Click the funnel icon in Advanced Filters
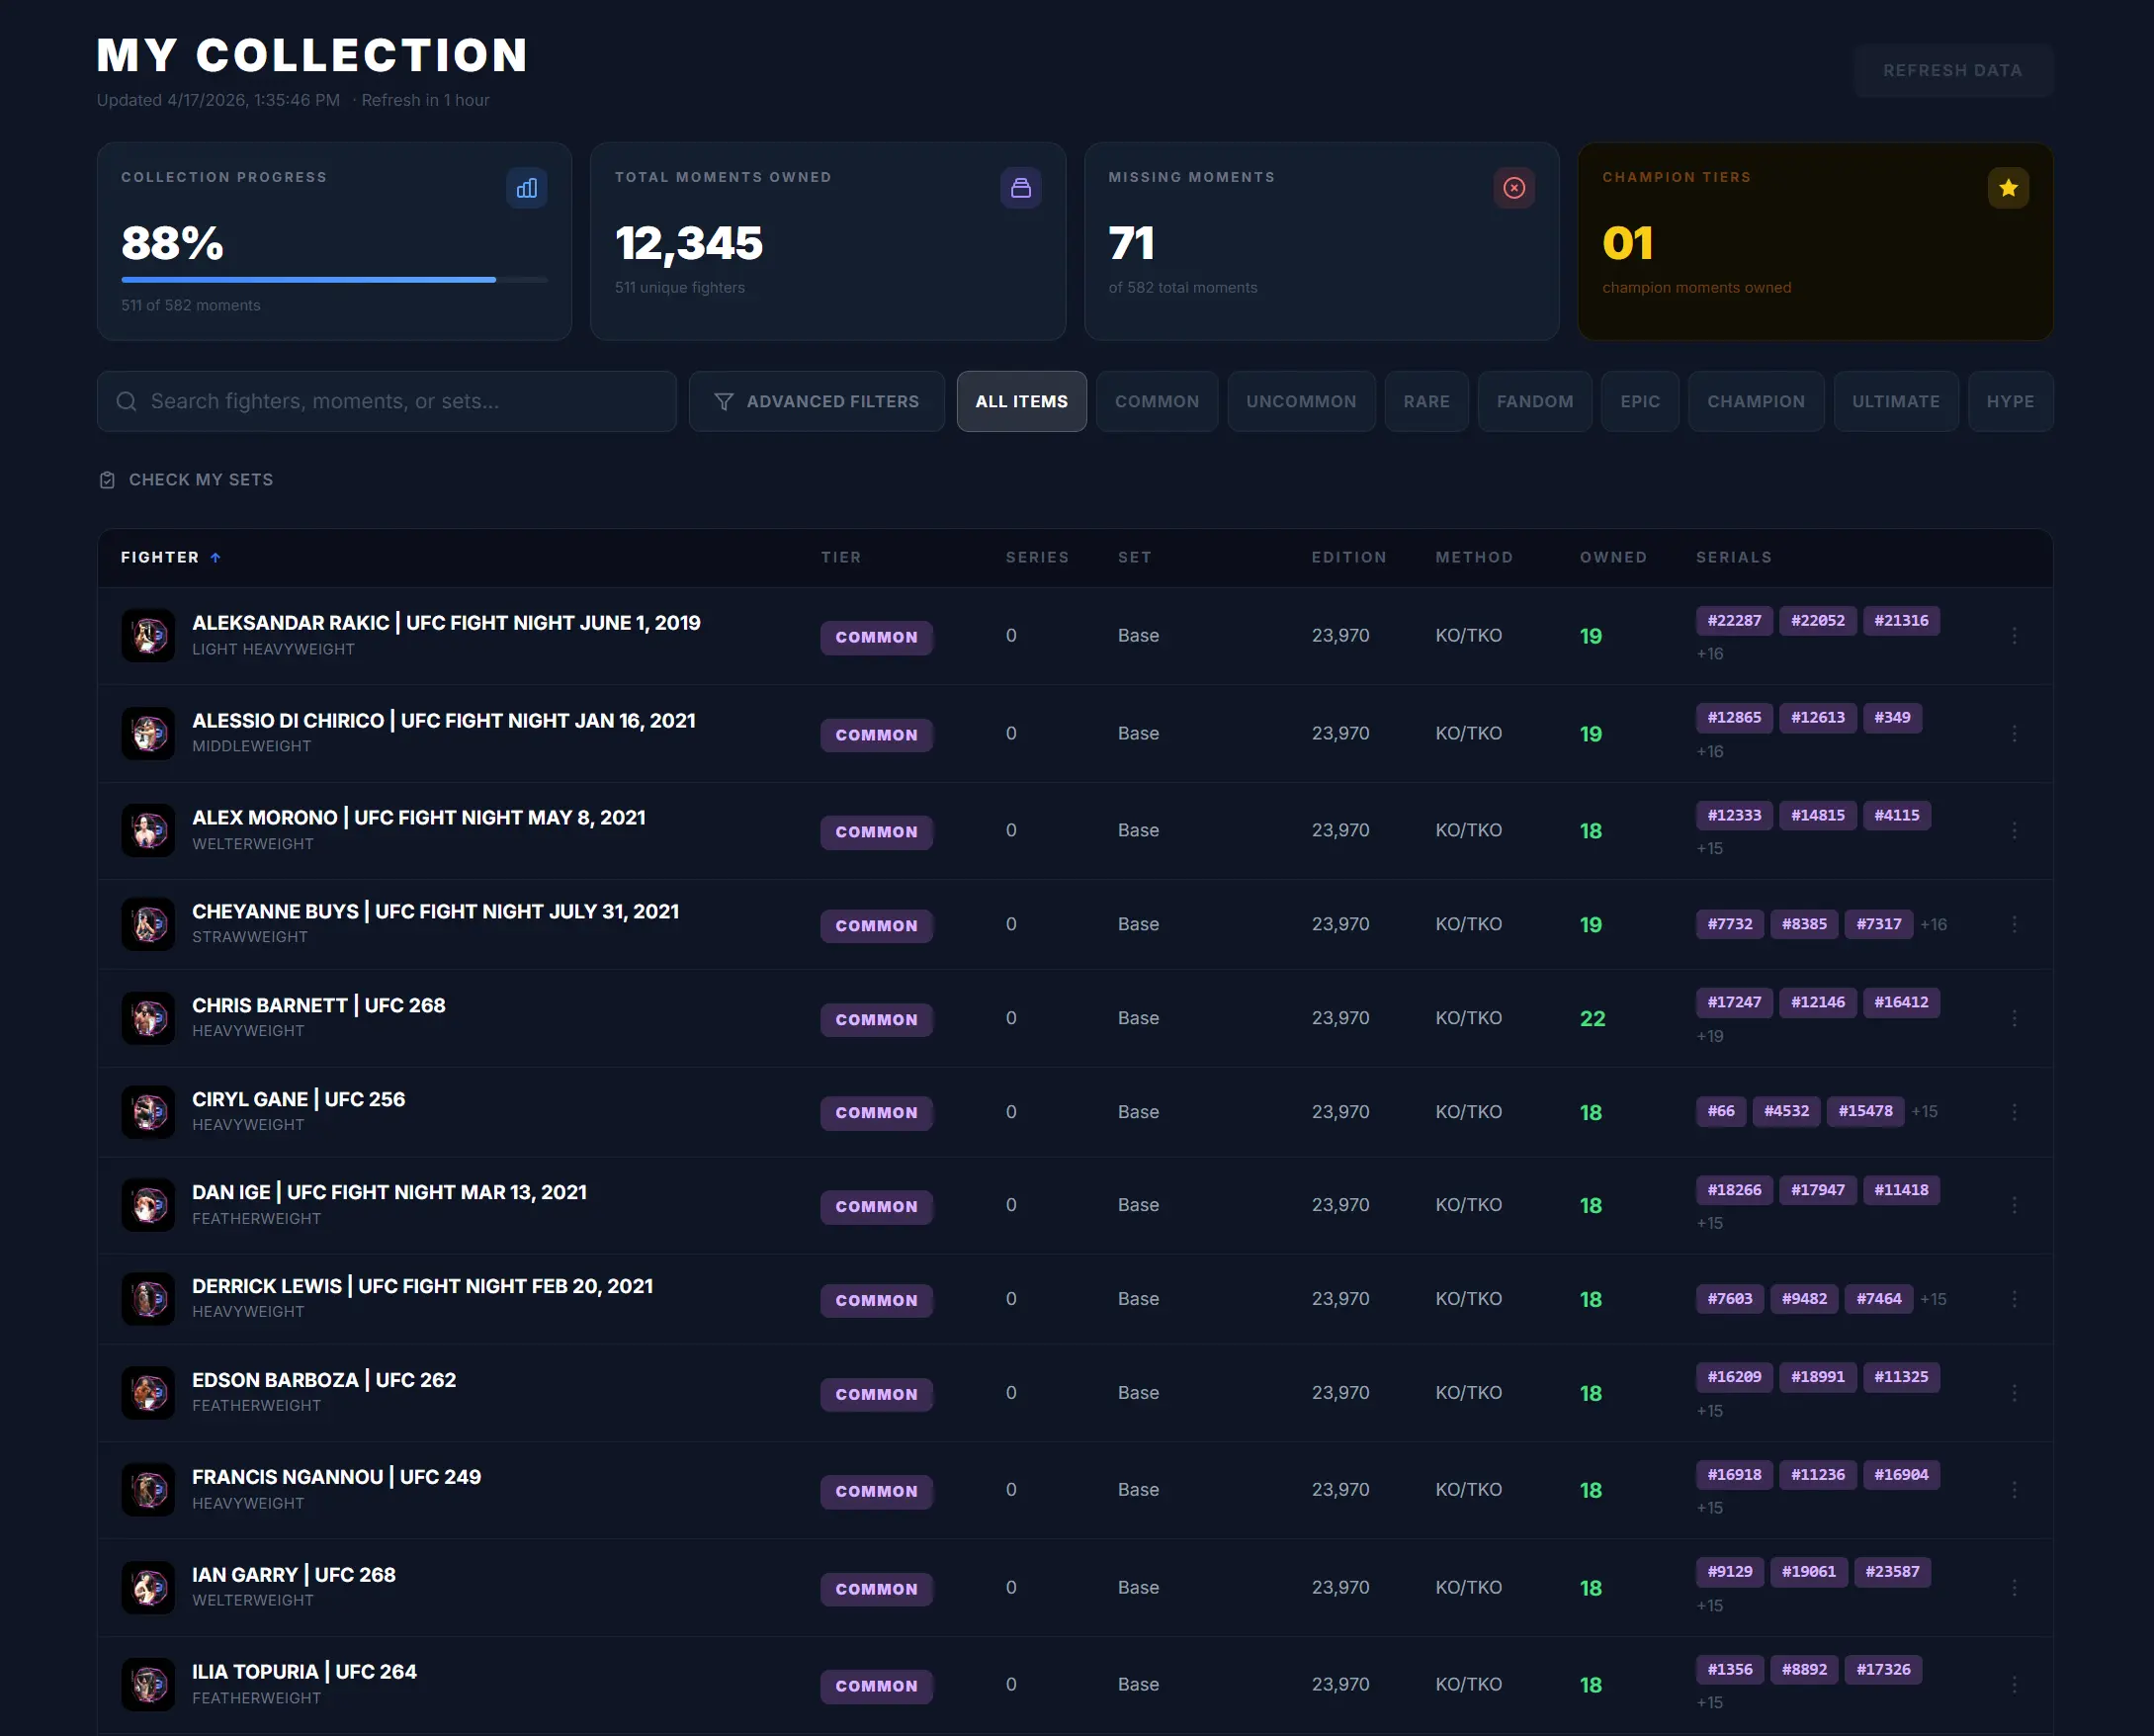 pos(724,402)
